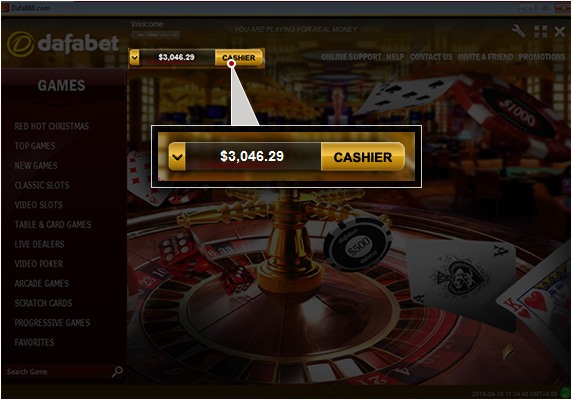Click the green connection status indicator

tap(565, 394)
